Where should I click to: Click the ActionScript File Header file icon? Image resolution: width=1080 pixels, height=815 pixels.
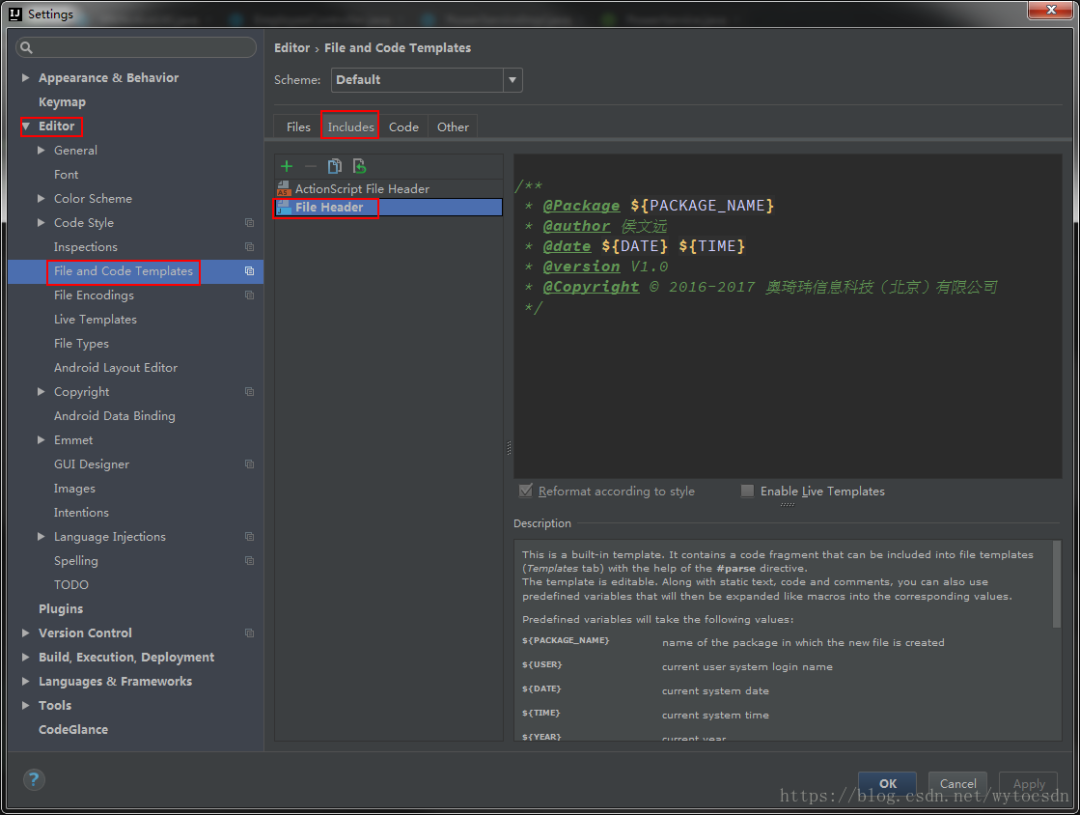(284, 188)
